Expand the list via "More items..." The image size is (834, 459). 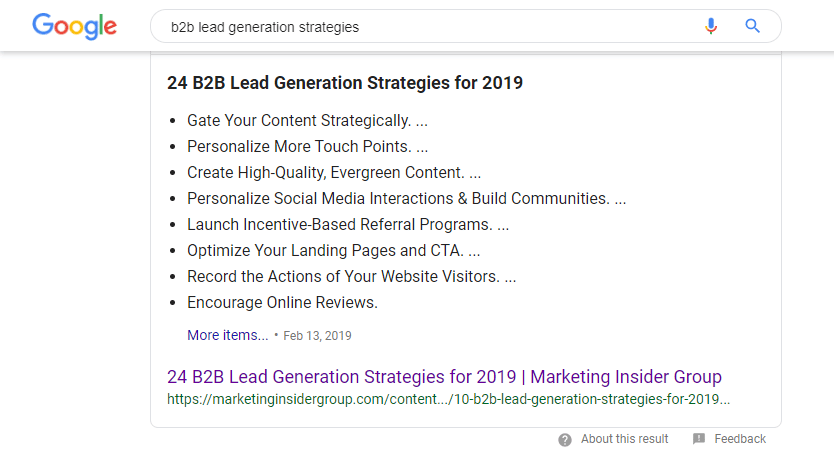coord(227,335)
